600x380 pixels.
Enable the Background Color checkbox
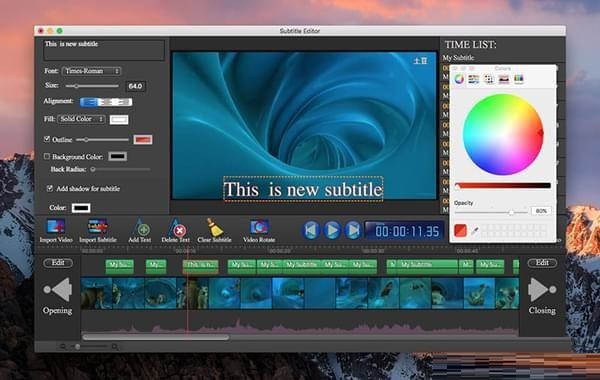point(47,156)
